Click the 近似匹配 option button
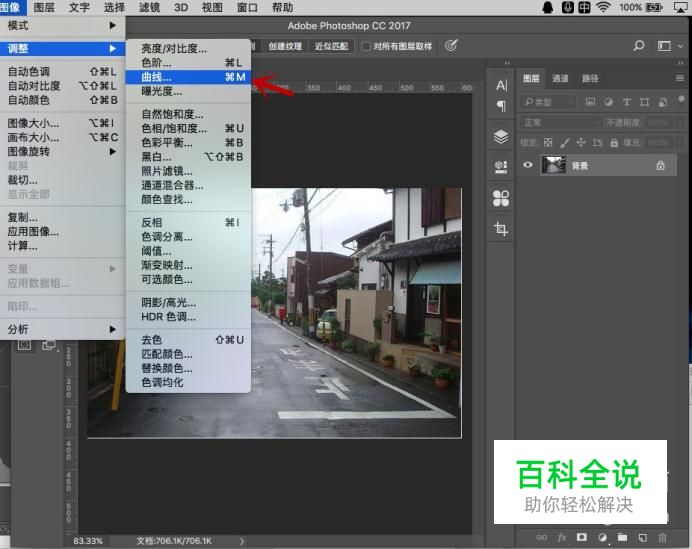 [x=331, y=46]
